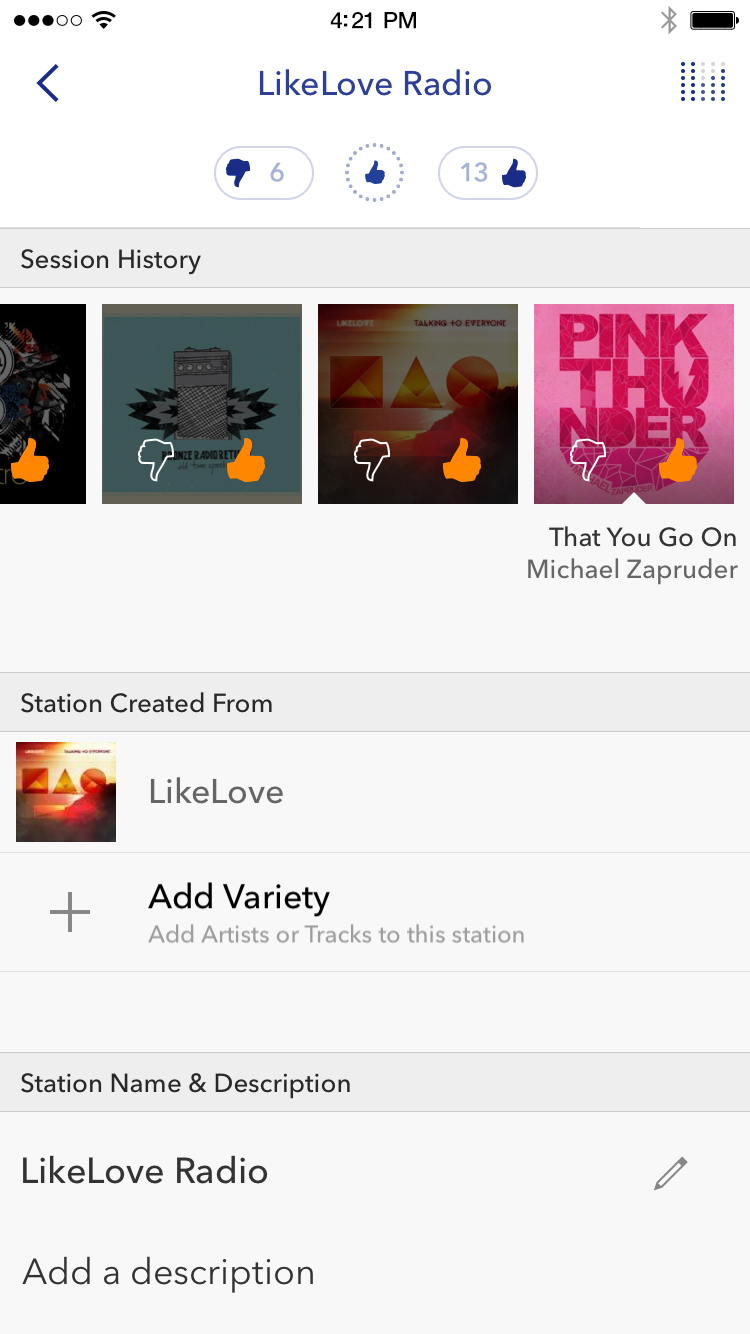Thumb up the Talking to Everyone album

pos(461,460)
